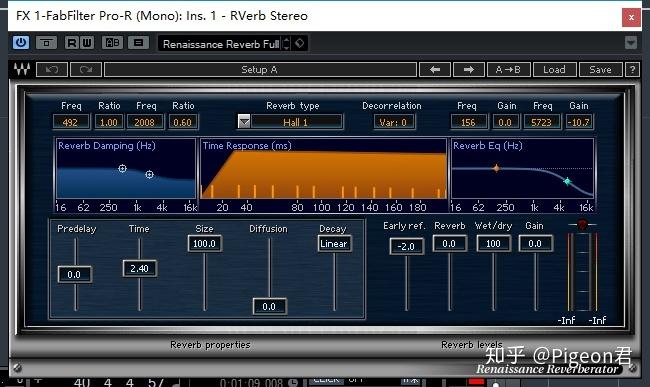The width and height of the screenshot is (650, 387).
Task: Click the next preset right arrow
Action: pyautogui.click(x=469, y=70)
